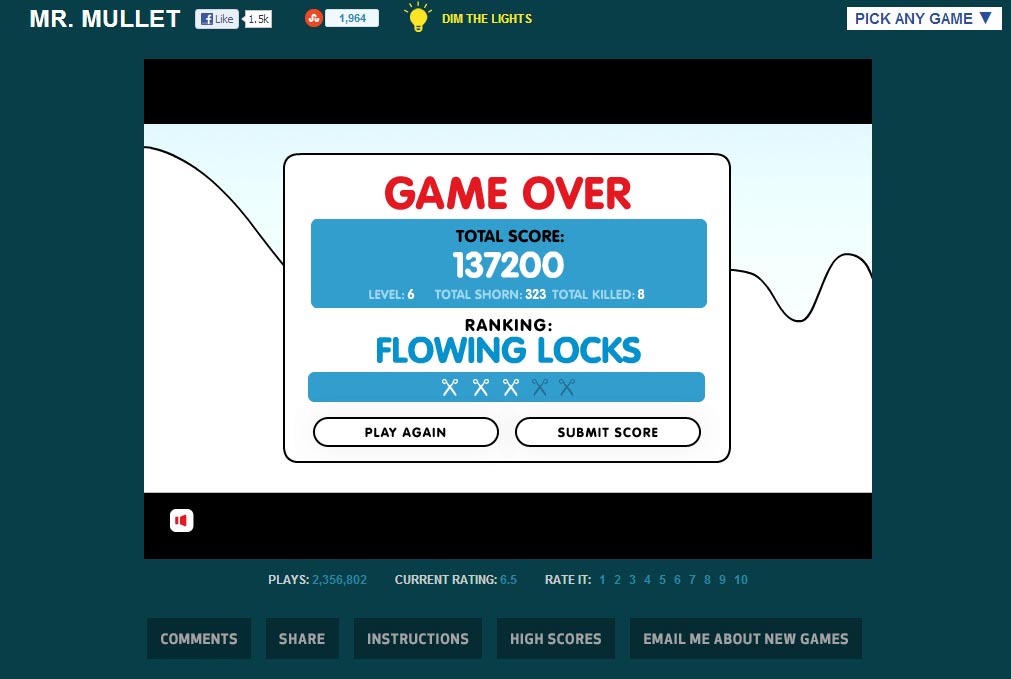Rate the game 1

coord(602,580)
